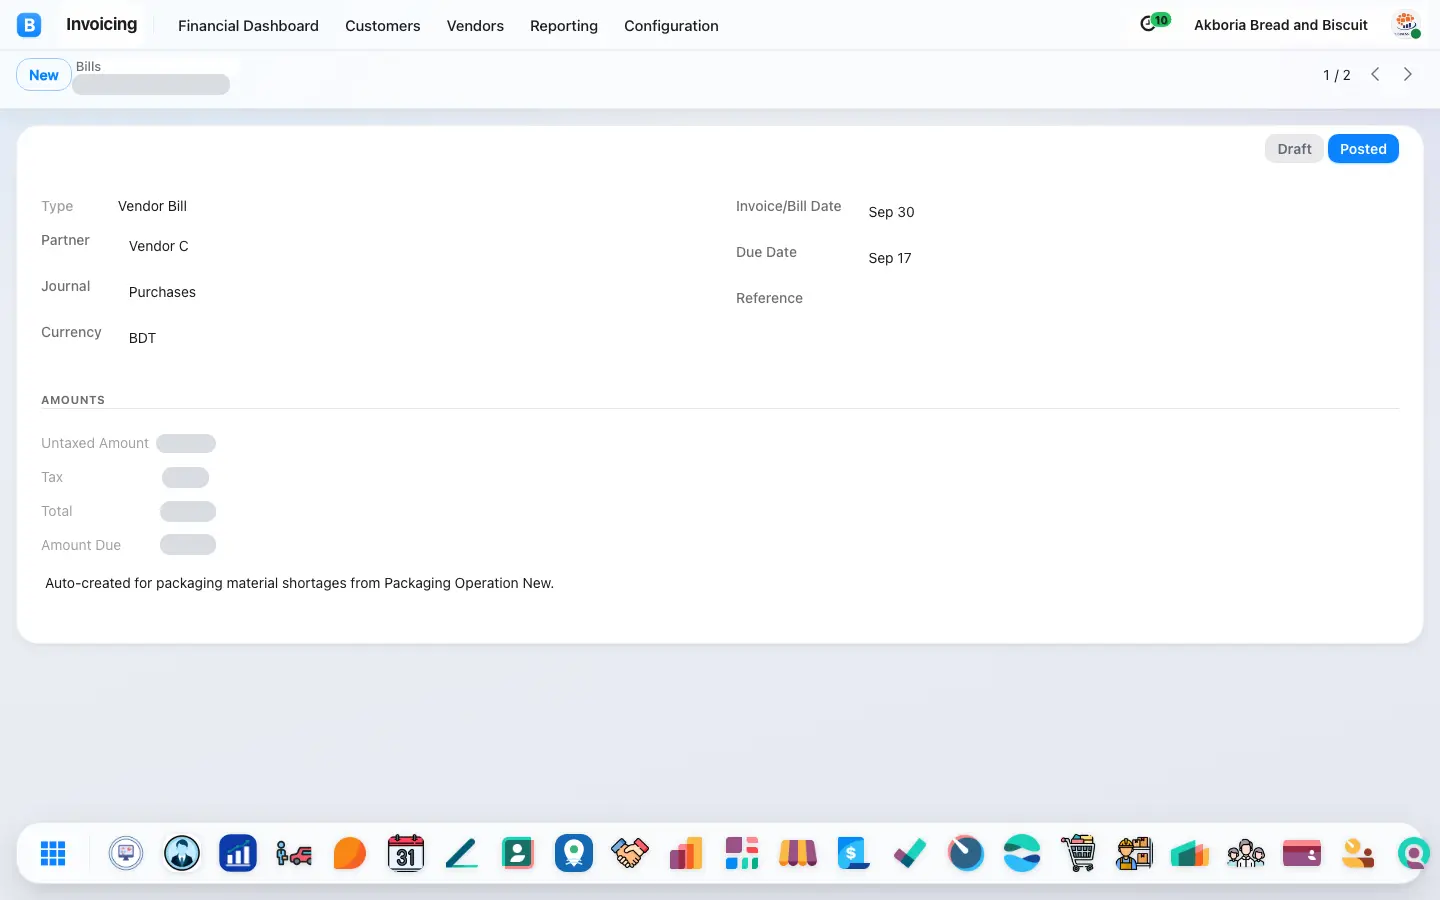Open the apps grid launcher in dock
1440x900 pixels.
[53, 853]
